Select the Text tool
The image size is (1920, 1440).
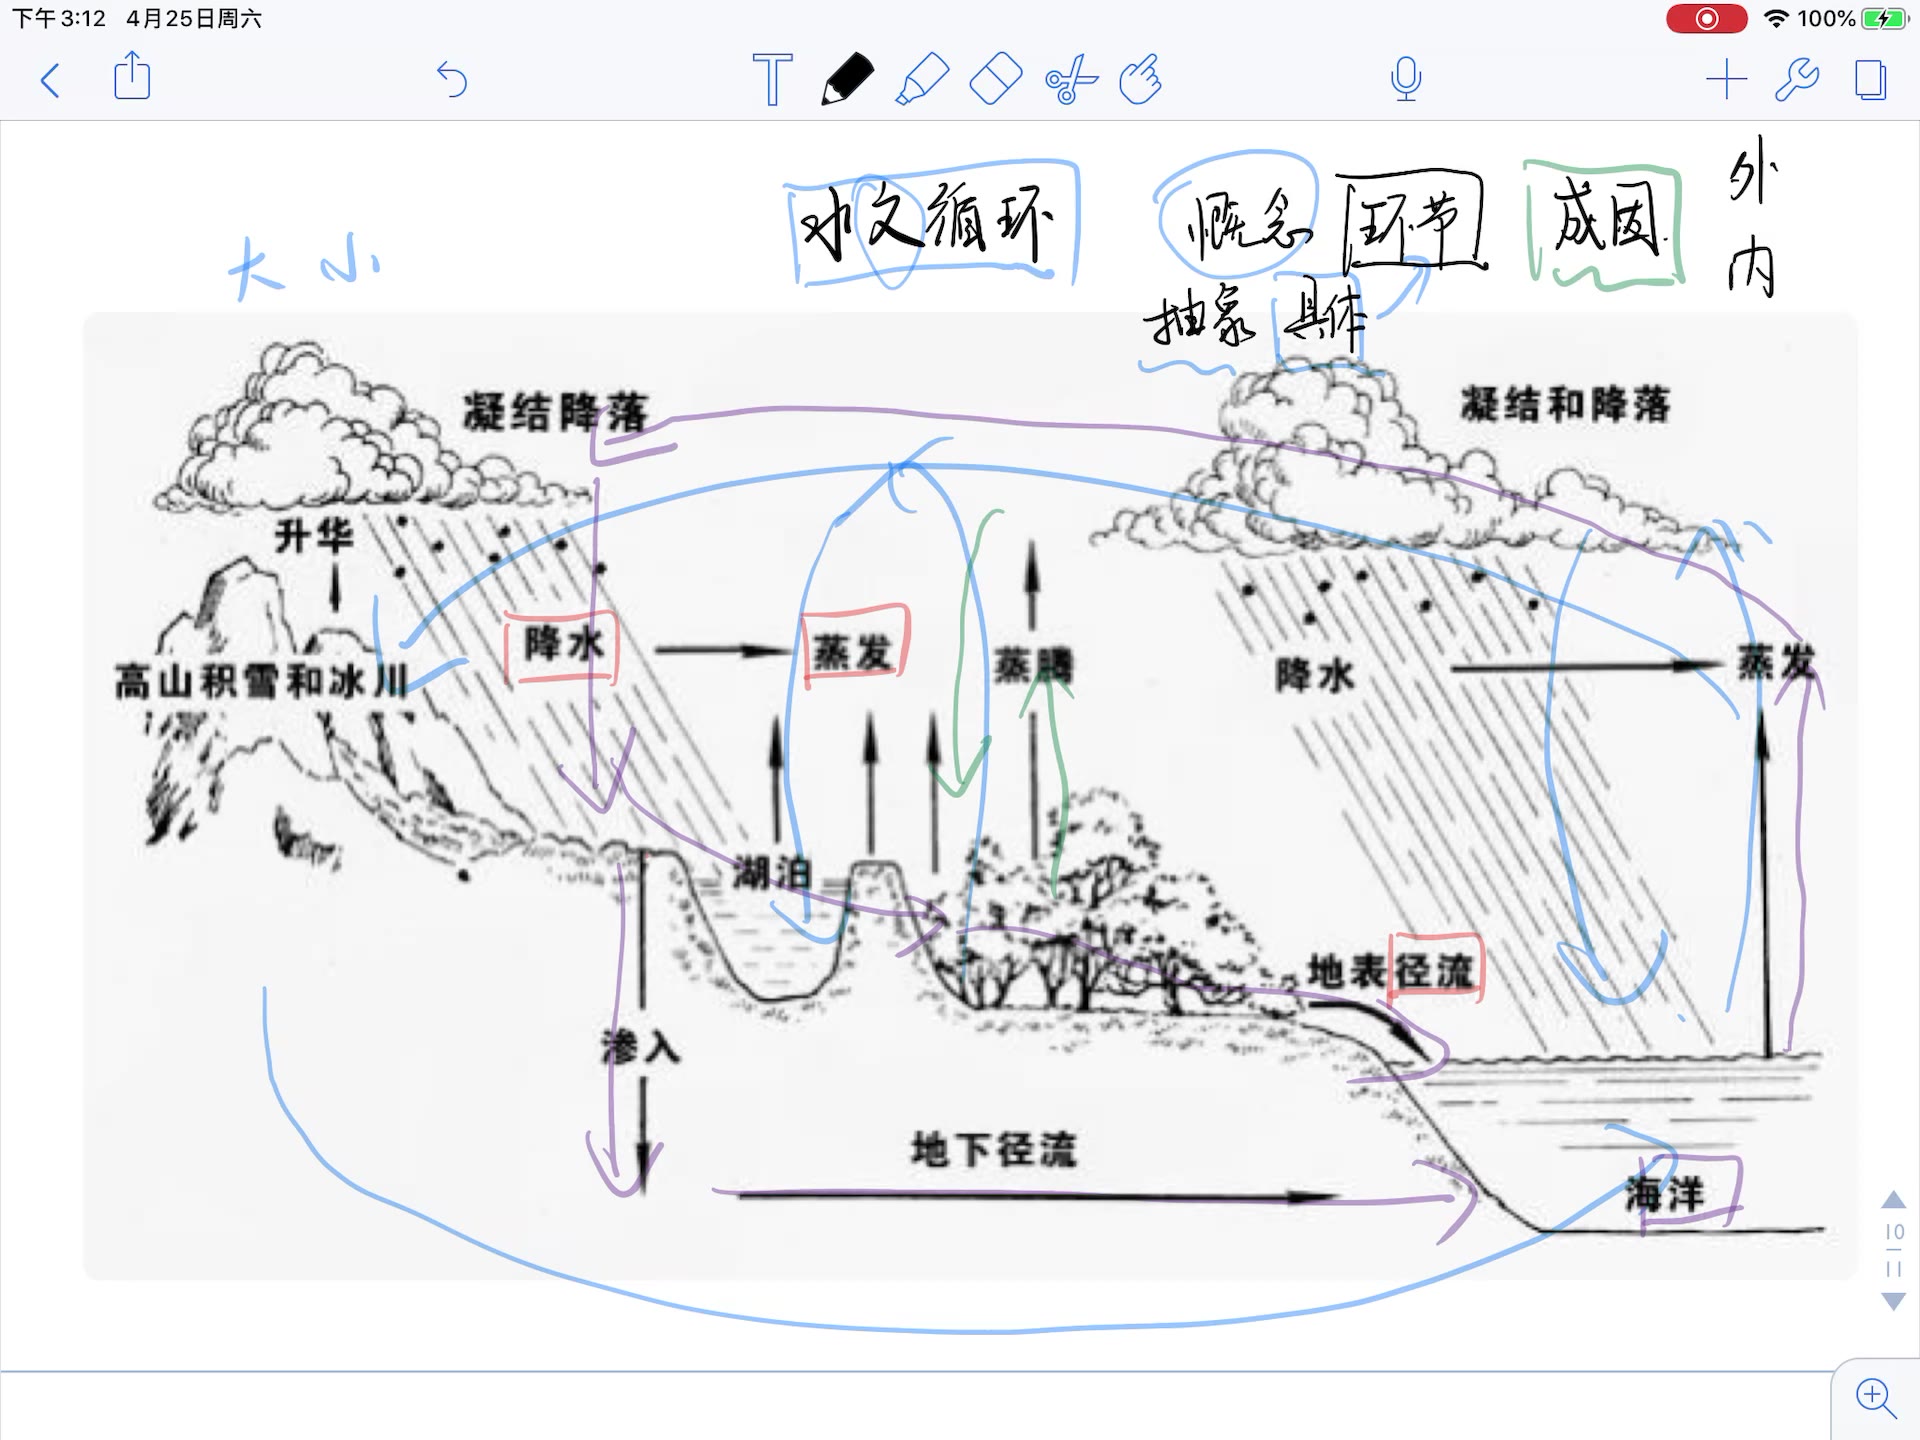click(772, 79)
